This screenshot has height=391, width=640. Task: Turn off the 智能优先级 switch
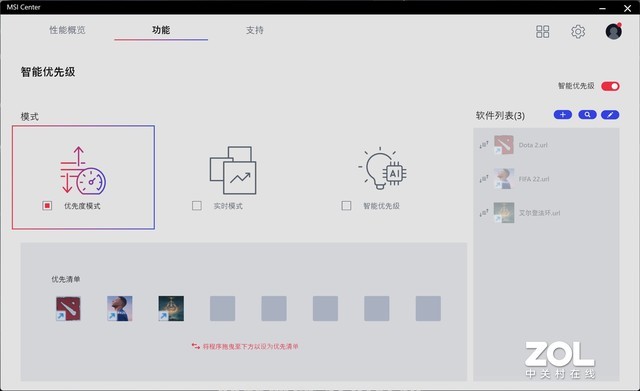pyautogui.click(x=610, y=86)
